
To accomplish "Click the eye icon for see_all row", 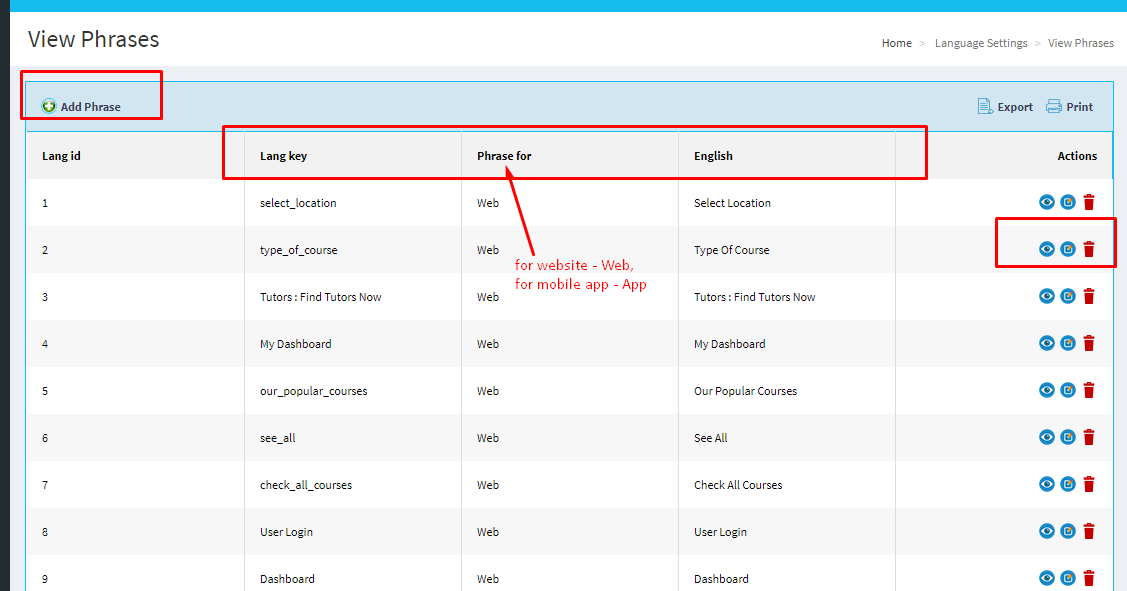I will click(1047, 437).
